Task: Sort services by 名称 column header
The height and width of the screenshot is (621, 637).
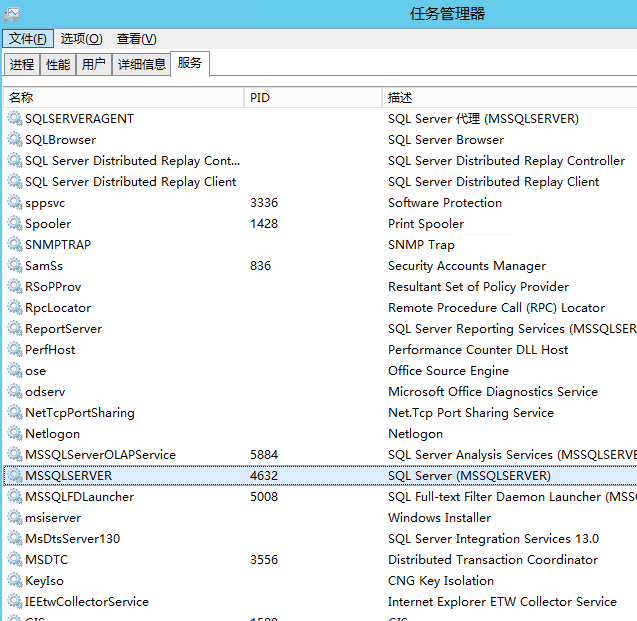Action: pos(124,97)
